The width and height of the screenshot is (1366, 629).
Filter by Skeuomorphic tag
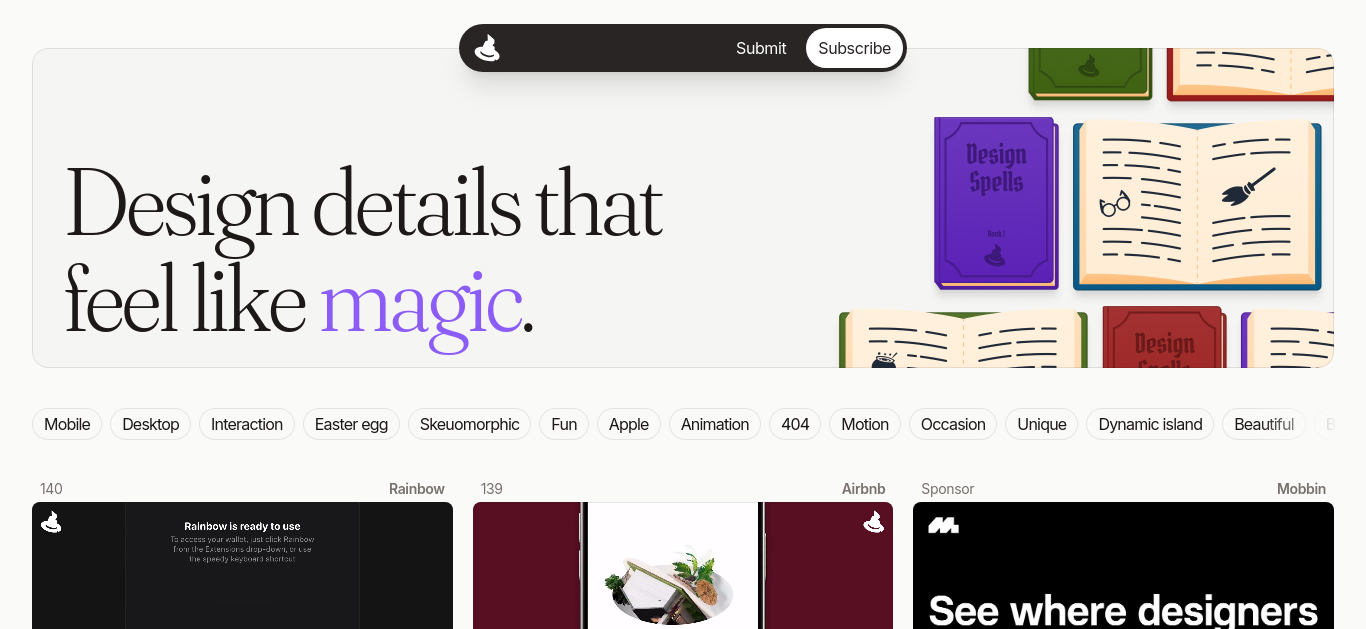point(469,424)
